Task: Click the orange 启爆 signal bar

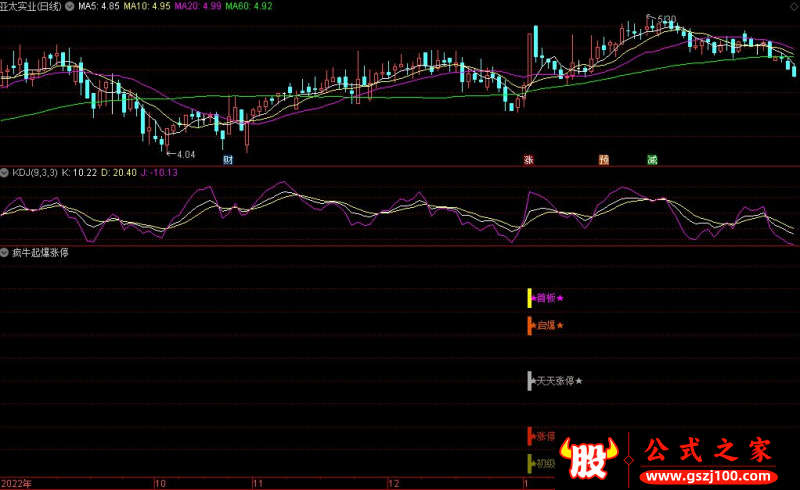Action: tap(529, 326)
